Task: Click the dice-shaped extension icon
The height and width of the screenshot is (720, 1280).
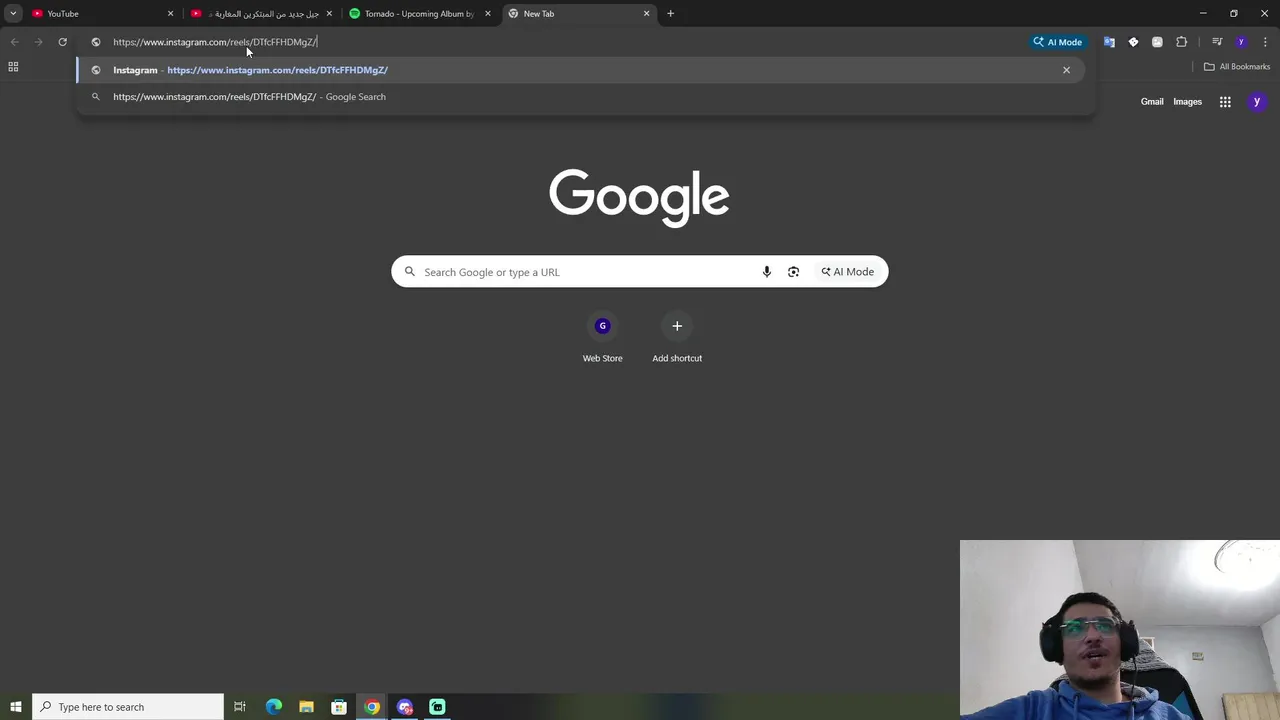Action: click(1133, 42)
